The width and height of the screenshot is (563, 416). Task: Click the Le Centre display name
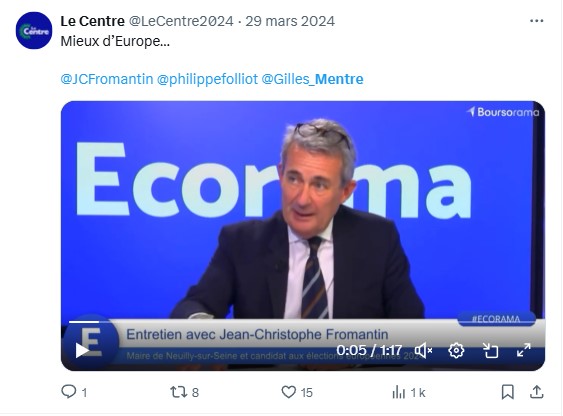pyautogui.click(x=92, y=21)
